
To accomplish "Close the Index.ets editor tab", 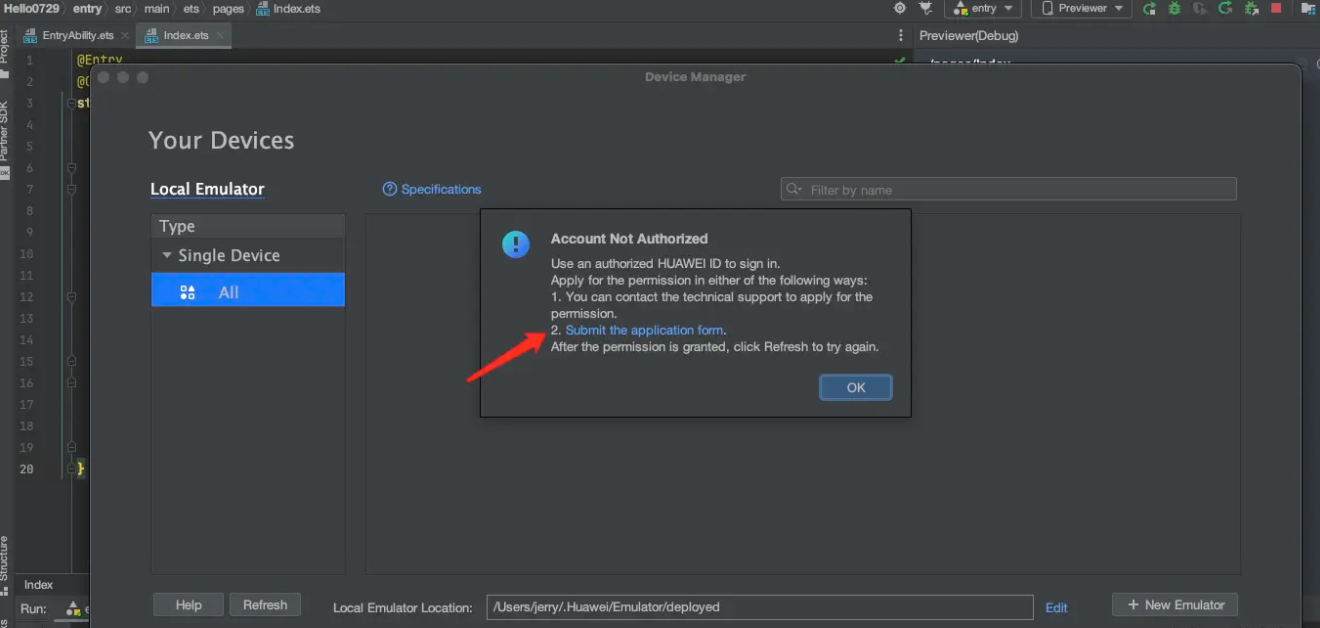I will tap(221, 35).
